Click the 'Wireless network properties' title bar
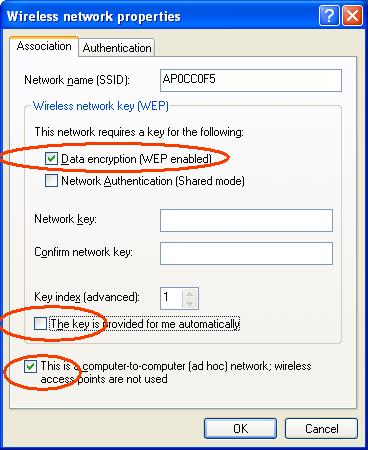The image size is (368, 450). [160, 16]
